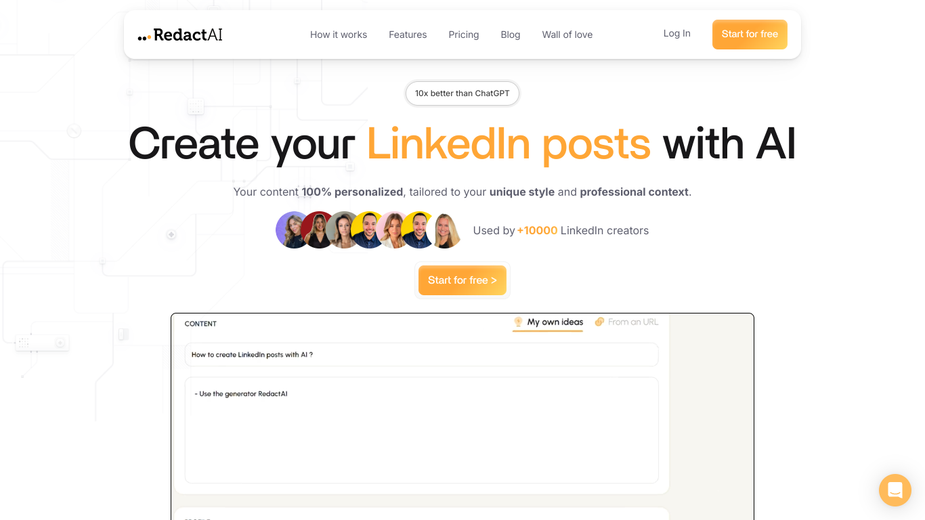Open How it works in navigation
925x520 pixels.
(x=339, y=35)
